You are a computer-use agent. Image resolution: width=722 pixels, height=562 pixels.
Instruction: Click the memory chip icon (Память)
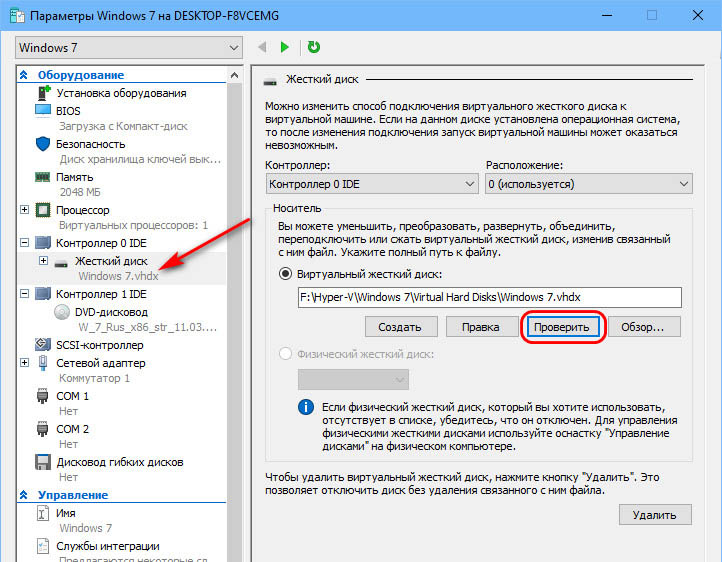tap(43, 177)
